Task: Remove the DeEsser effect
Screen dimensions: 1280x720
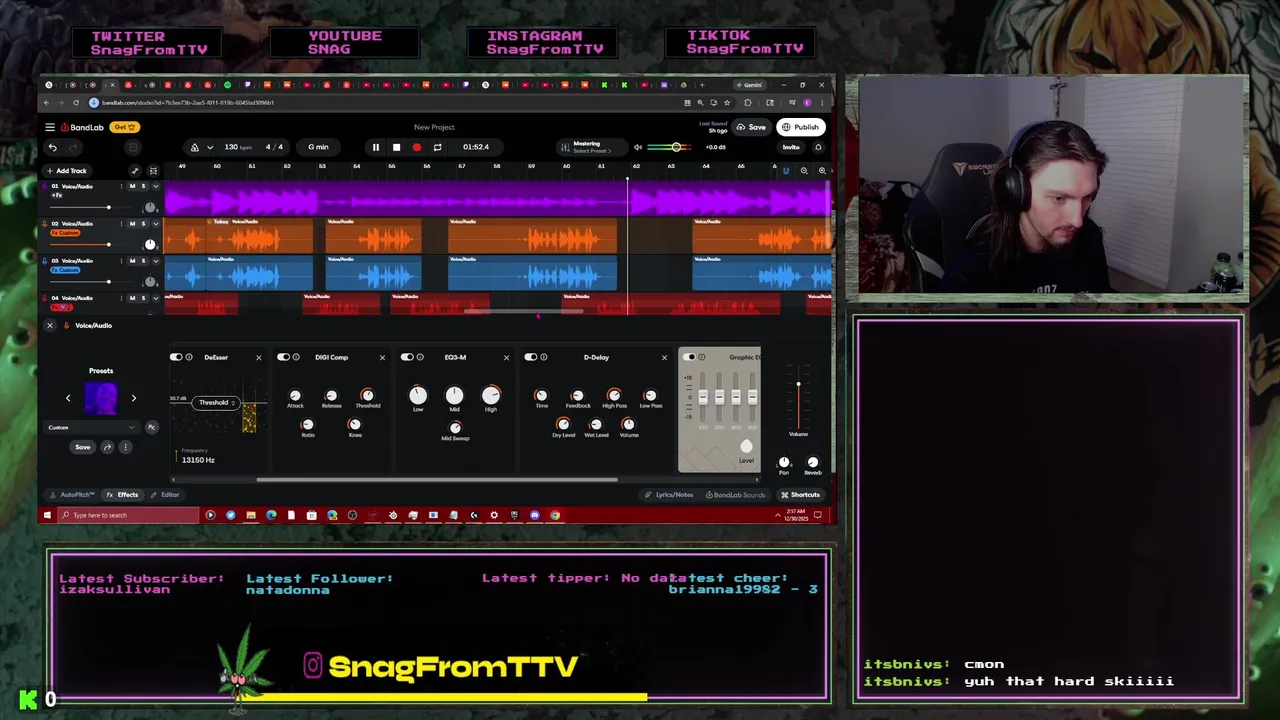Action: point(258,357)
